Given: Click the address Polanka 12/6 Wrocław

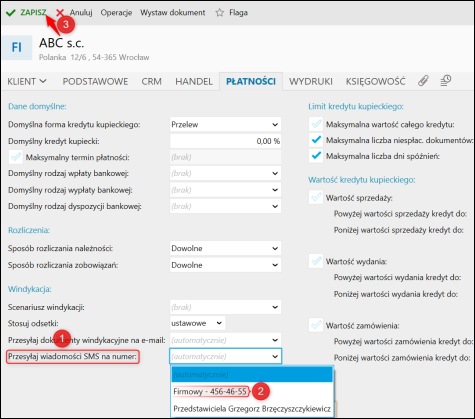Looking at the screenshot, I should click(x=94, y=57).
